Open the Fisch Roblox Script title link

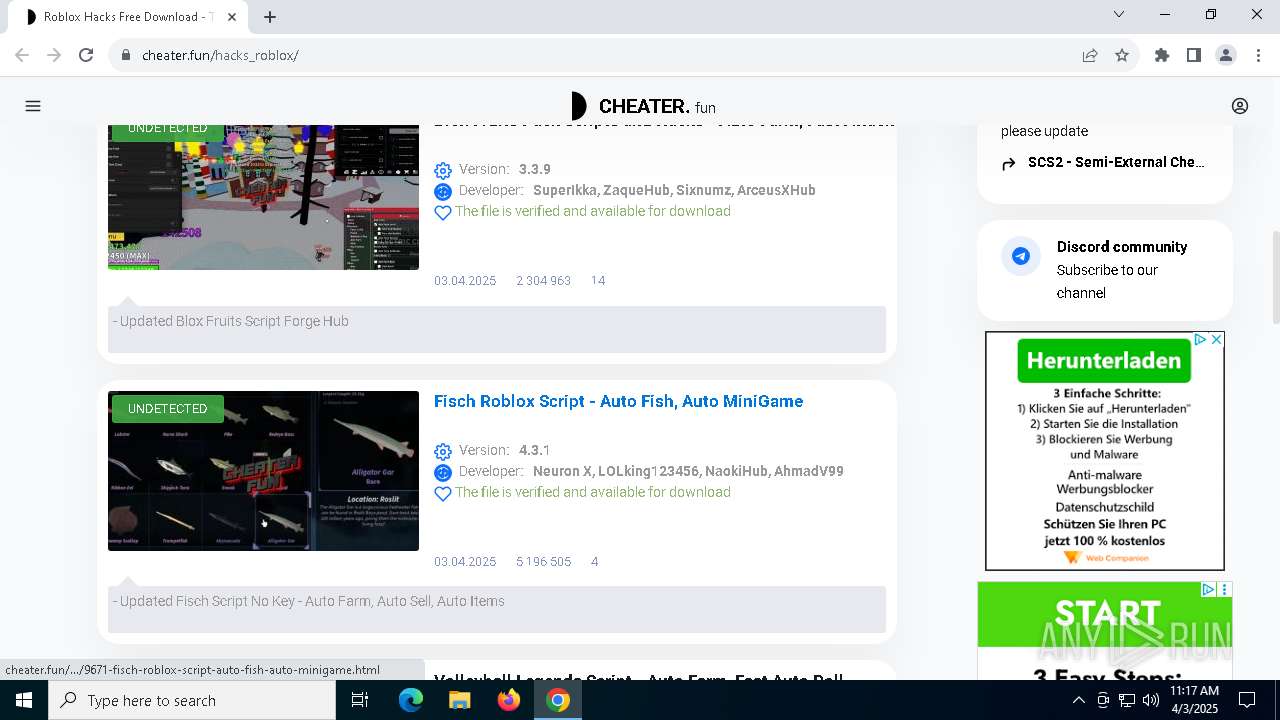[x=618, y=401]
